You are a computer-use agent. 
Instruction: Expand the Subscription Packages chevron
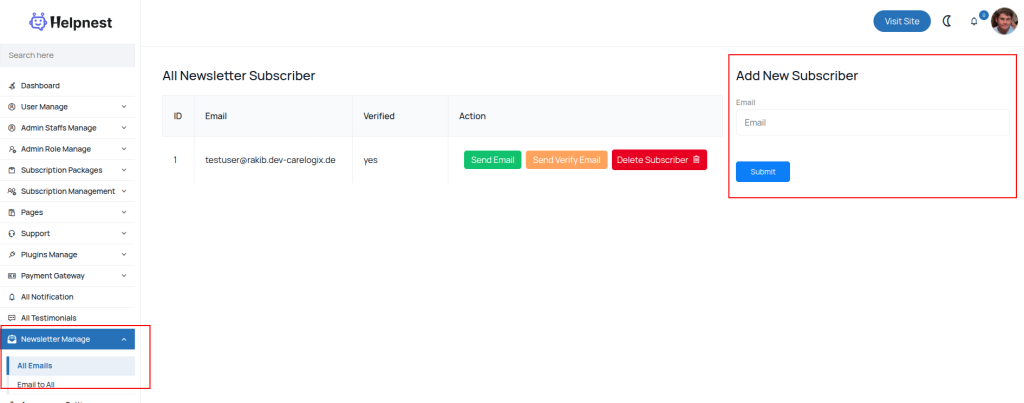pos(124,170)
